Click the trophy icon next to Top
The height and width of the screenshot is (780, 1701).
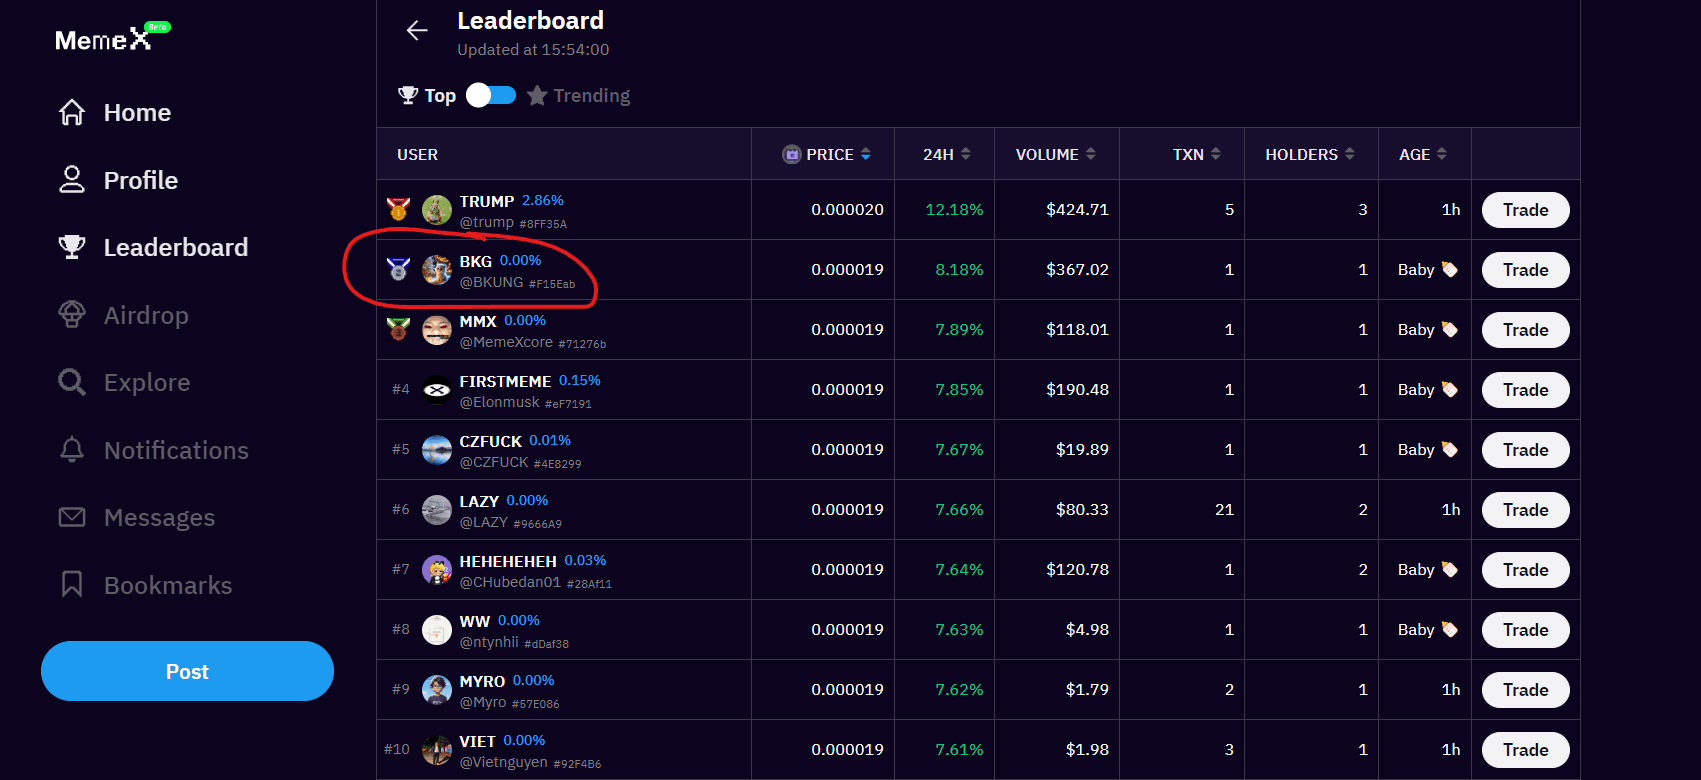(408, 95)
